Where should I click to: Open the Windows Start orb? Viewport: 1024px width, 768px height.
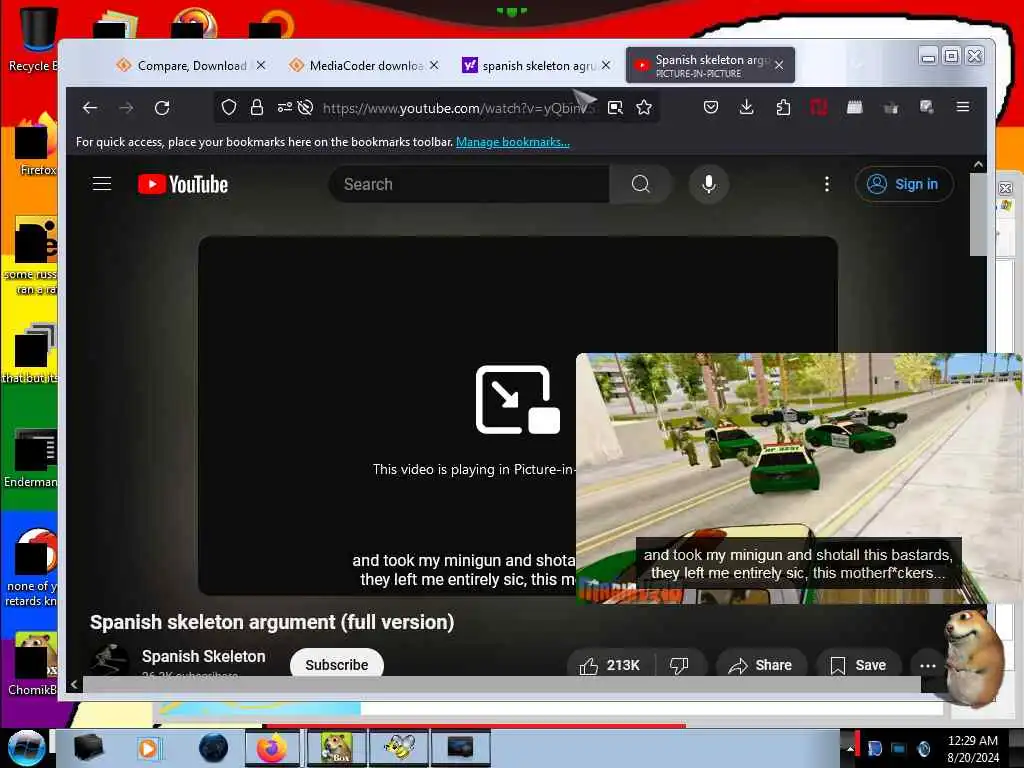[x=26, y=748]
